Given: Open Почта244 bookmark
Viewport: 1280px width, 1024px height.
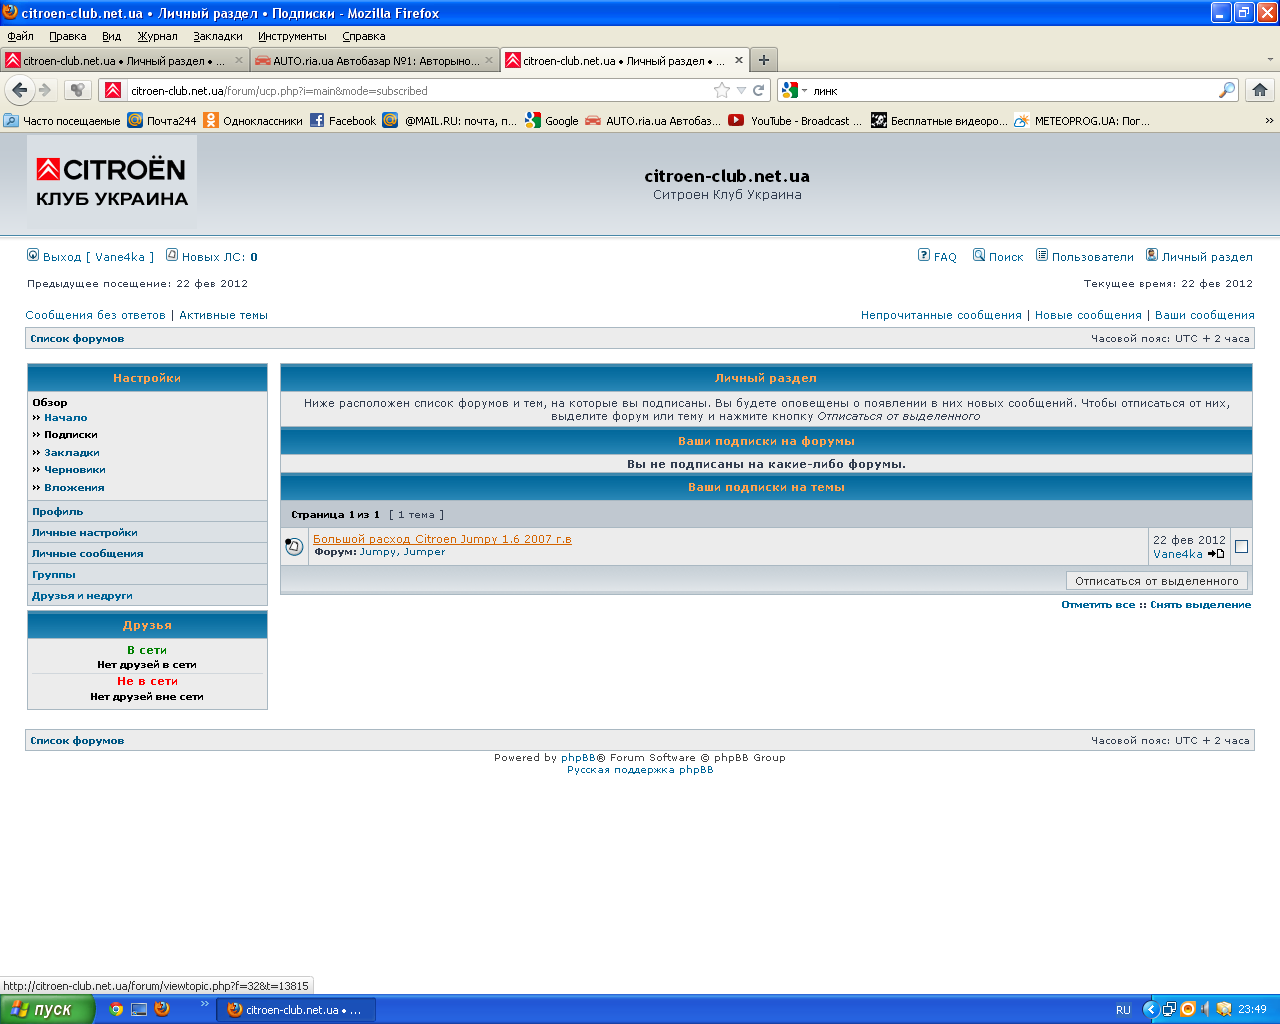Looking at the screenshot, I should tap(162, 120).
